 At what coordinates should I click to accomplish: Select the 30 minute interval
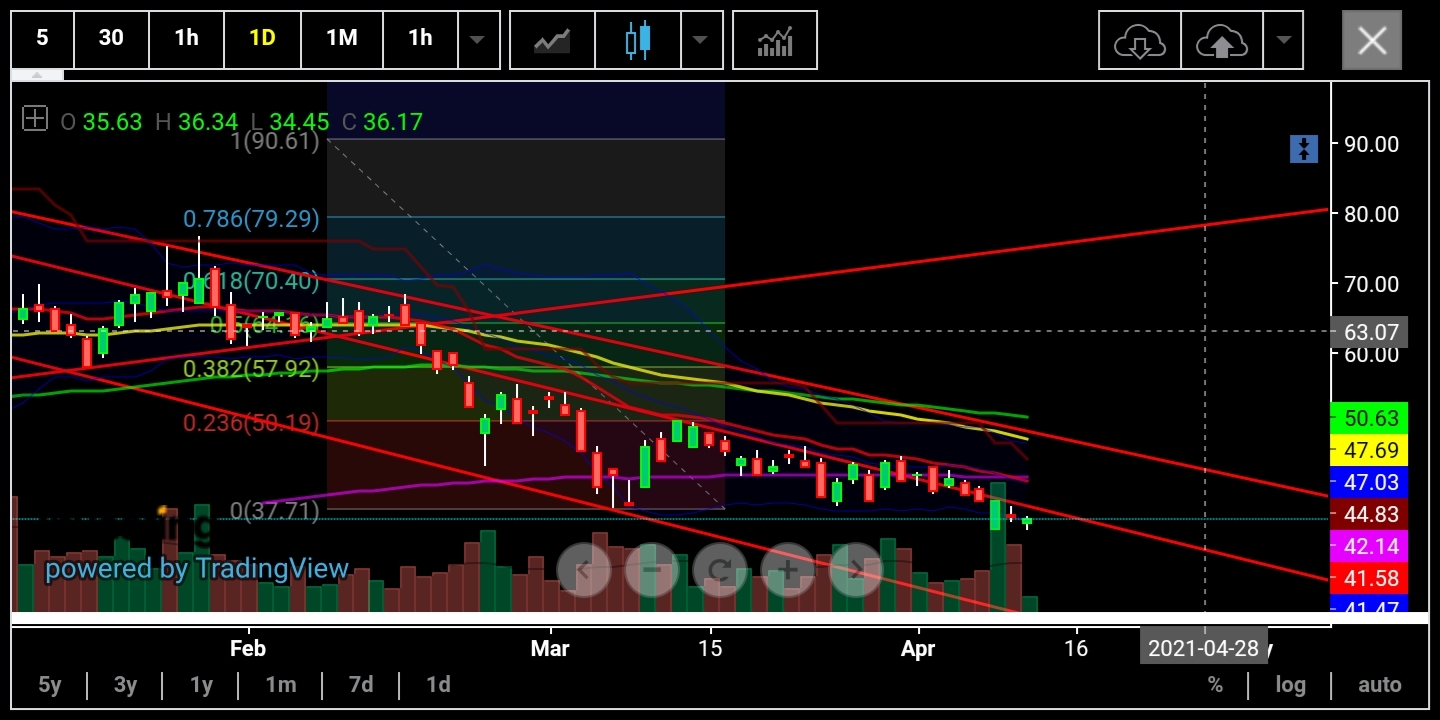point(111,38)
